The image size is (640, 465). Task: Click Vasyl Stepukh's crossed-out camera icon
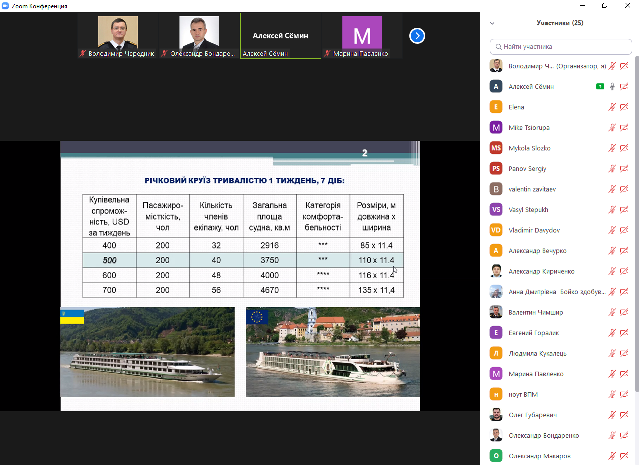[x=624, y=209]
